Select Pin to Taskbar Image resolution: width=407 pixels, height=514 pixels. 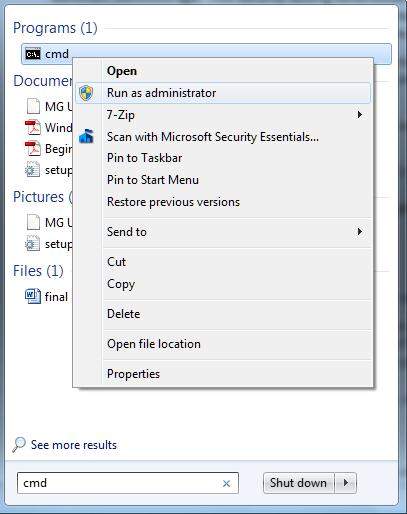[x=144, y=158]
